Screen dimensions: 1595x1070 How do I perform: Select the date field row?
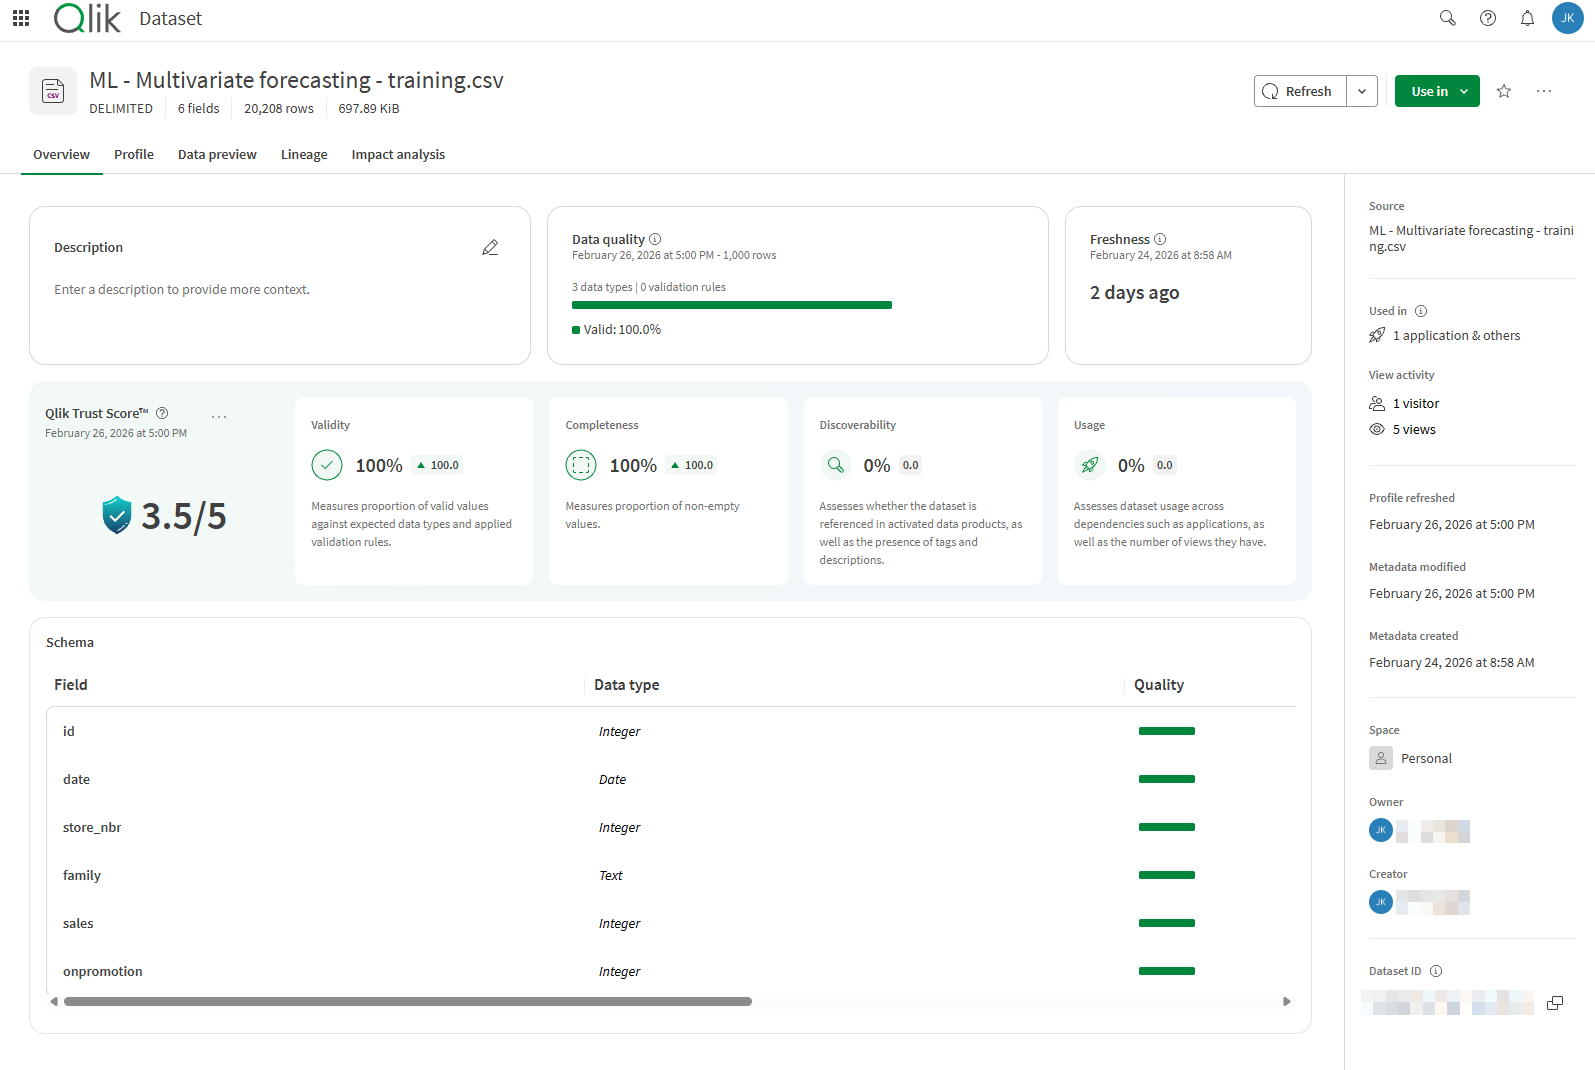pos(670,779)
